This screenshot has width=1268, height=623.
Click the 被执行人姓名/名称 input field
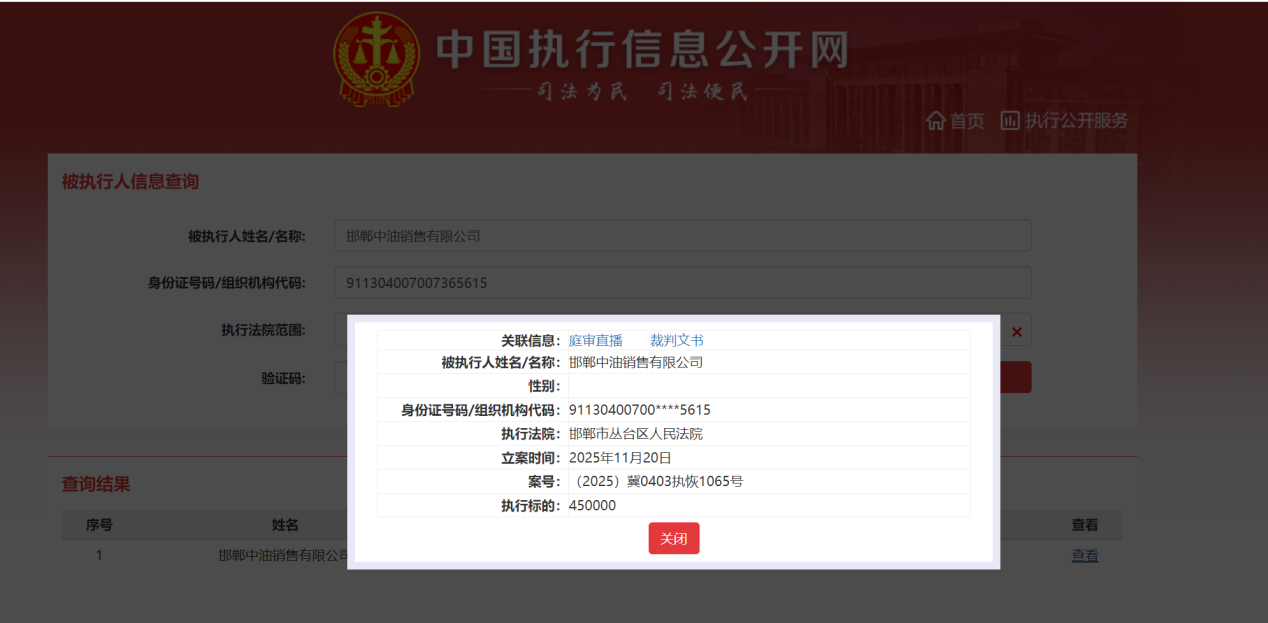(x=683, y=235)
